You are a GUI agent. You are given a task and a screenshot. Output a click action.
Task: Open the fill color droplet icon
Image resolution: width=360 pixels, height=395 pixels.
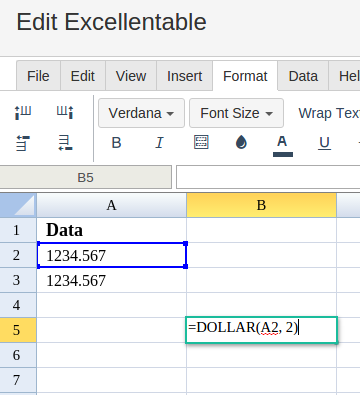[x=241, y=142]
